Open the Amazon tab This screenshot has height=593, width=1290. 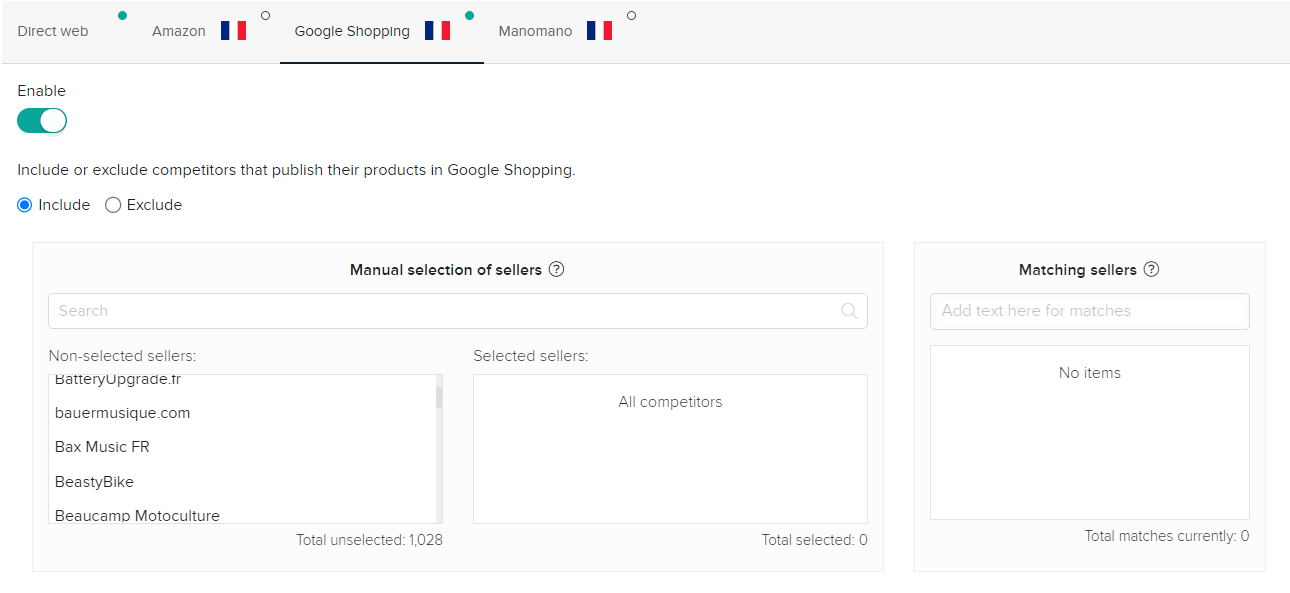[179, 31]
